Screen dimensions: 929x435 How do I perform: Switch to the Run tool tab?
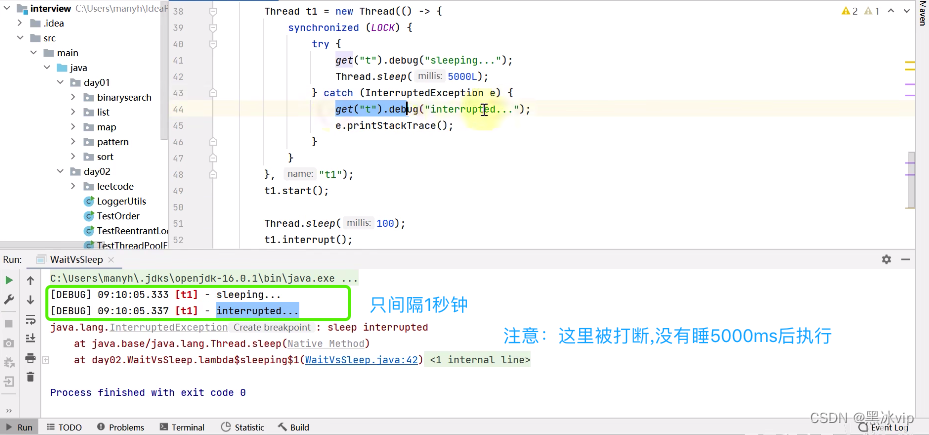tap(18, 427)
